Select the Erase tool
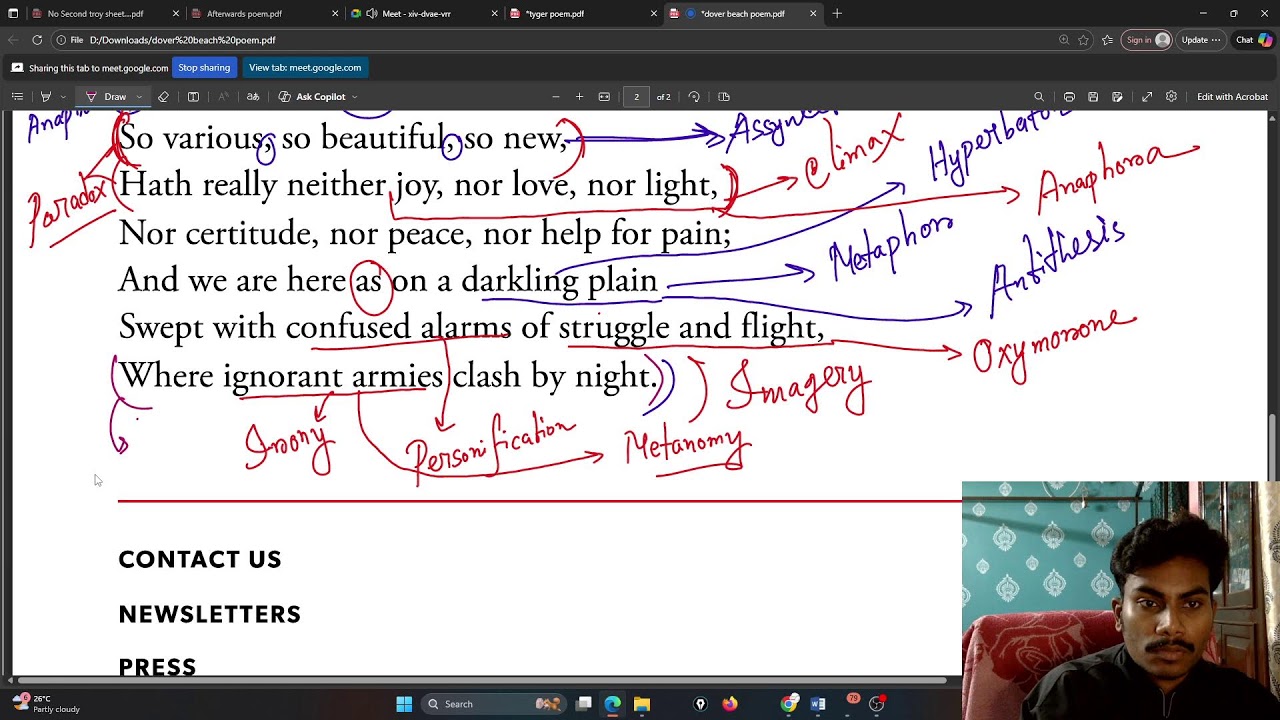The height and width of the screenshot is (720, 1280). click(163, 97)
